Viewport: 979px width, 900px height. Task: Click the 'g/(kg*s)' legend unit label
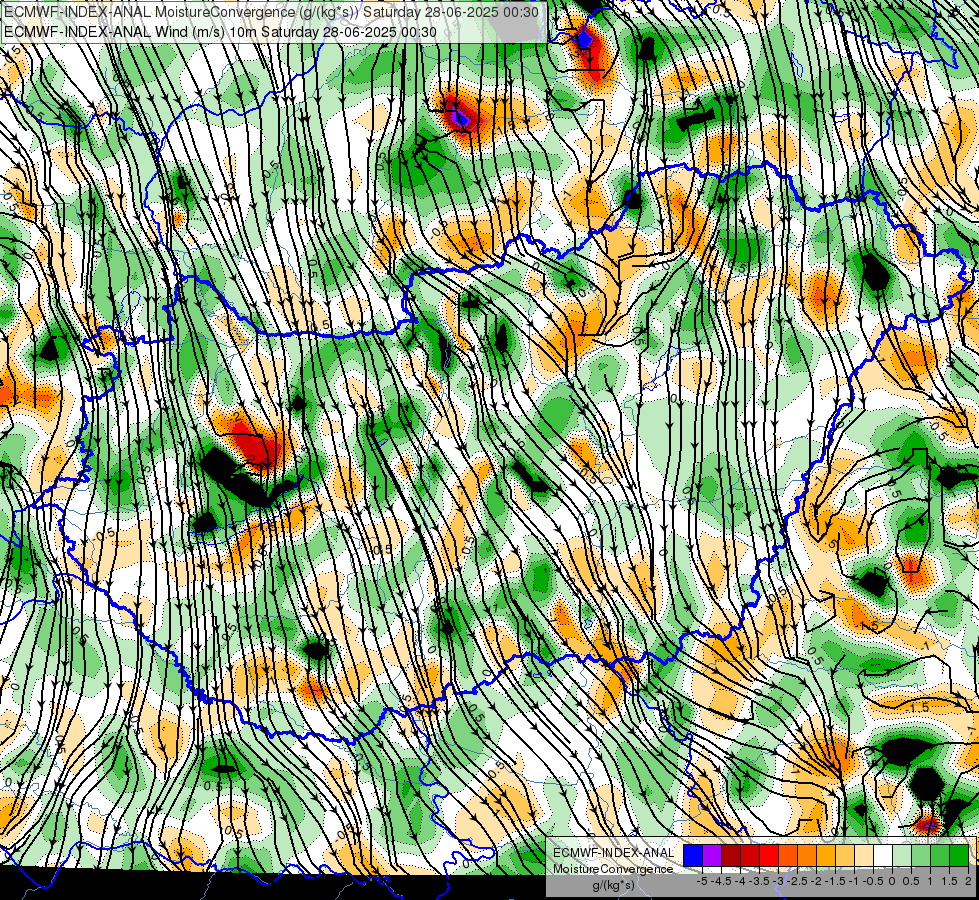click(x=613, y=885)
